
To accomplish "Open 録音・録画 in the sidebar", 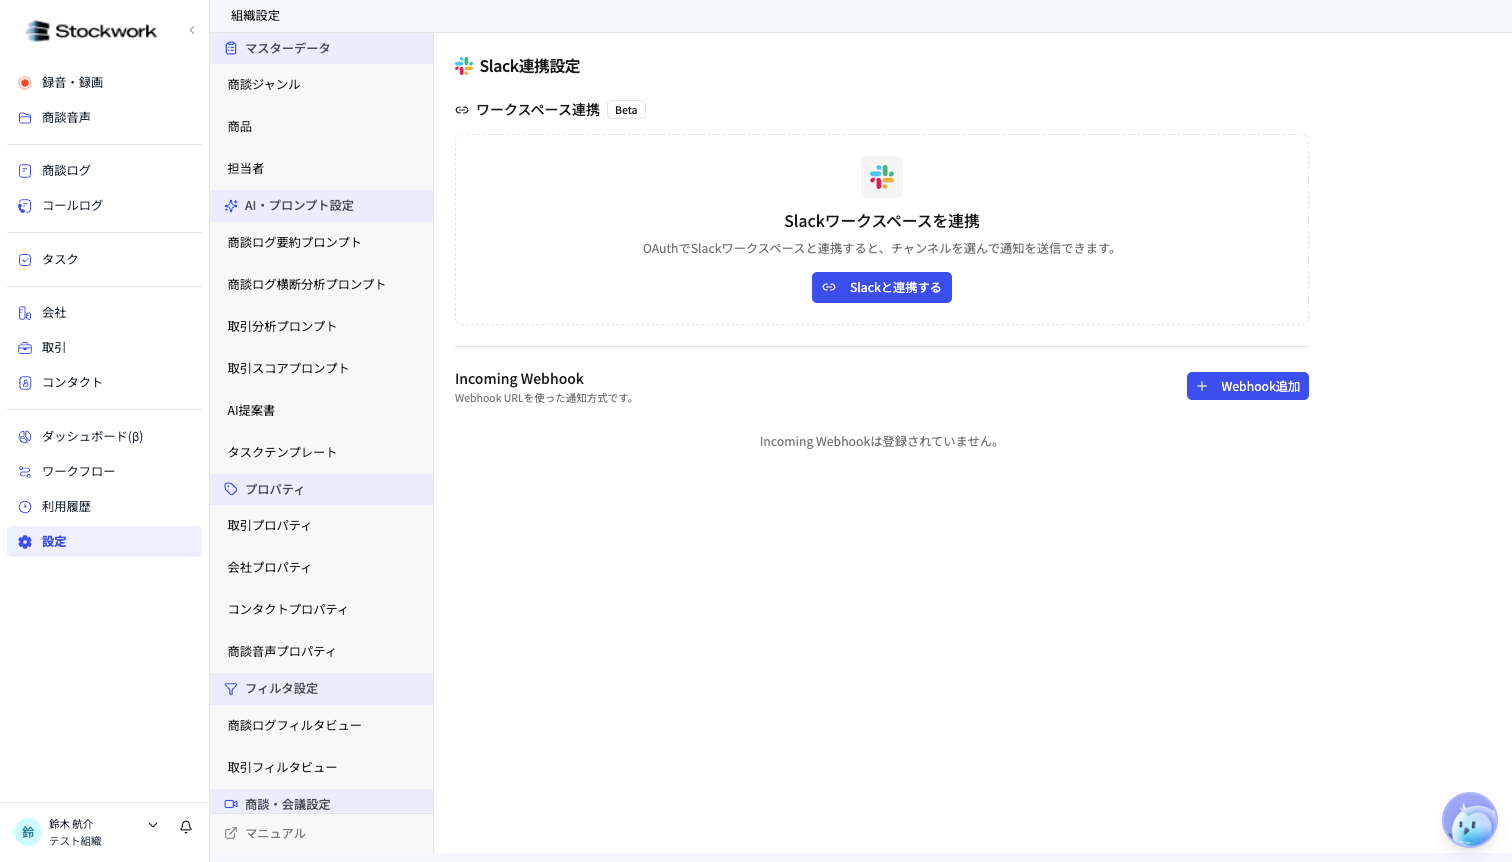I will coord(104,83).
